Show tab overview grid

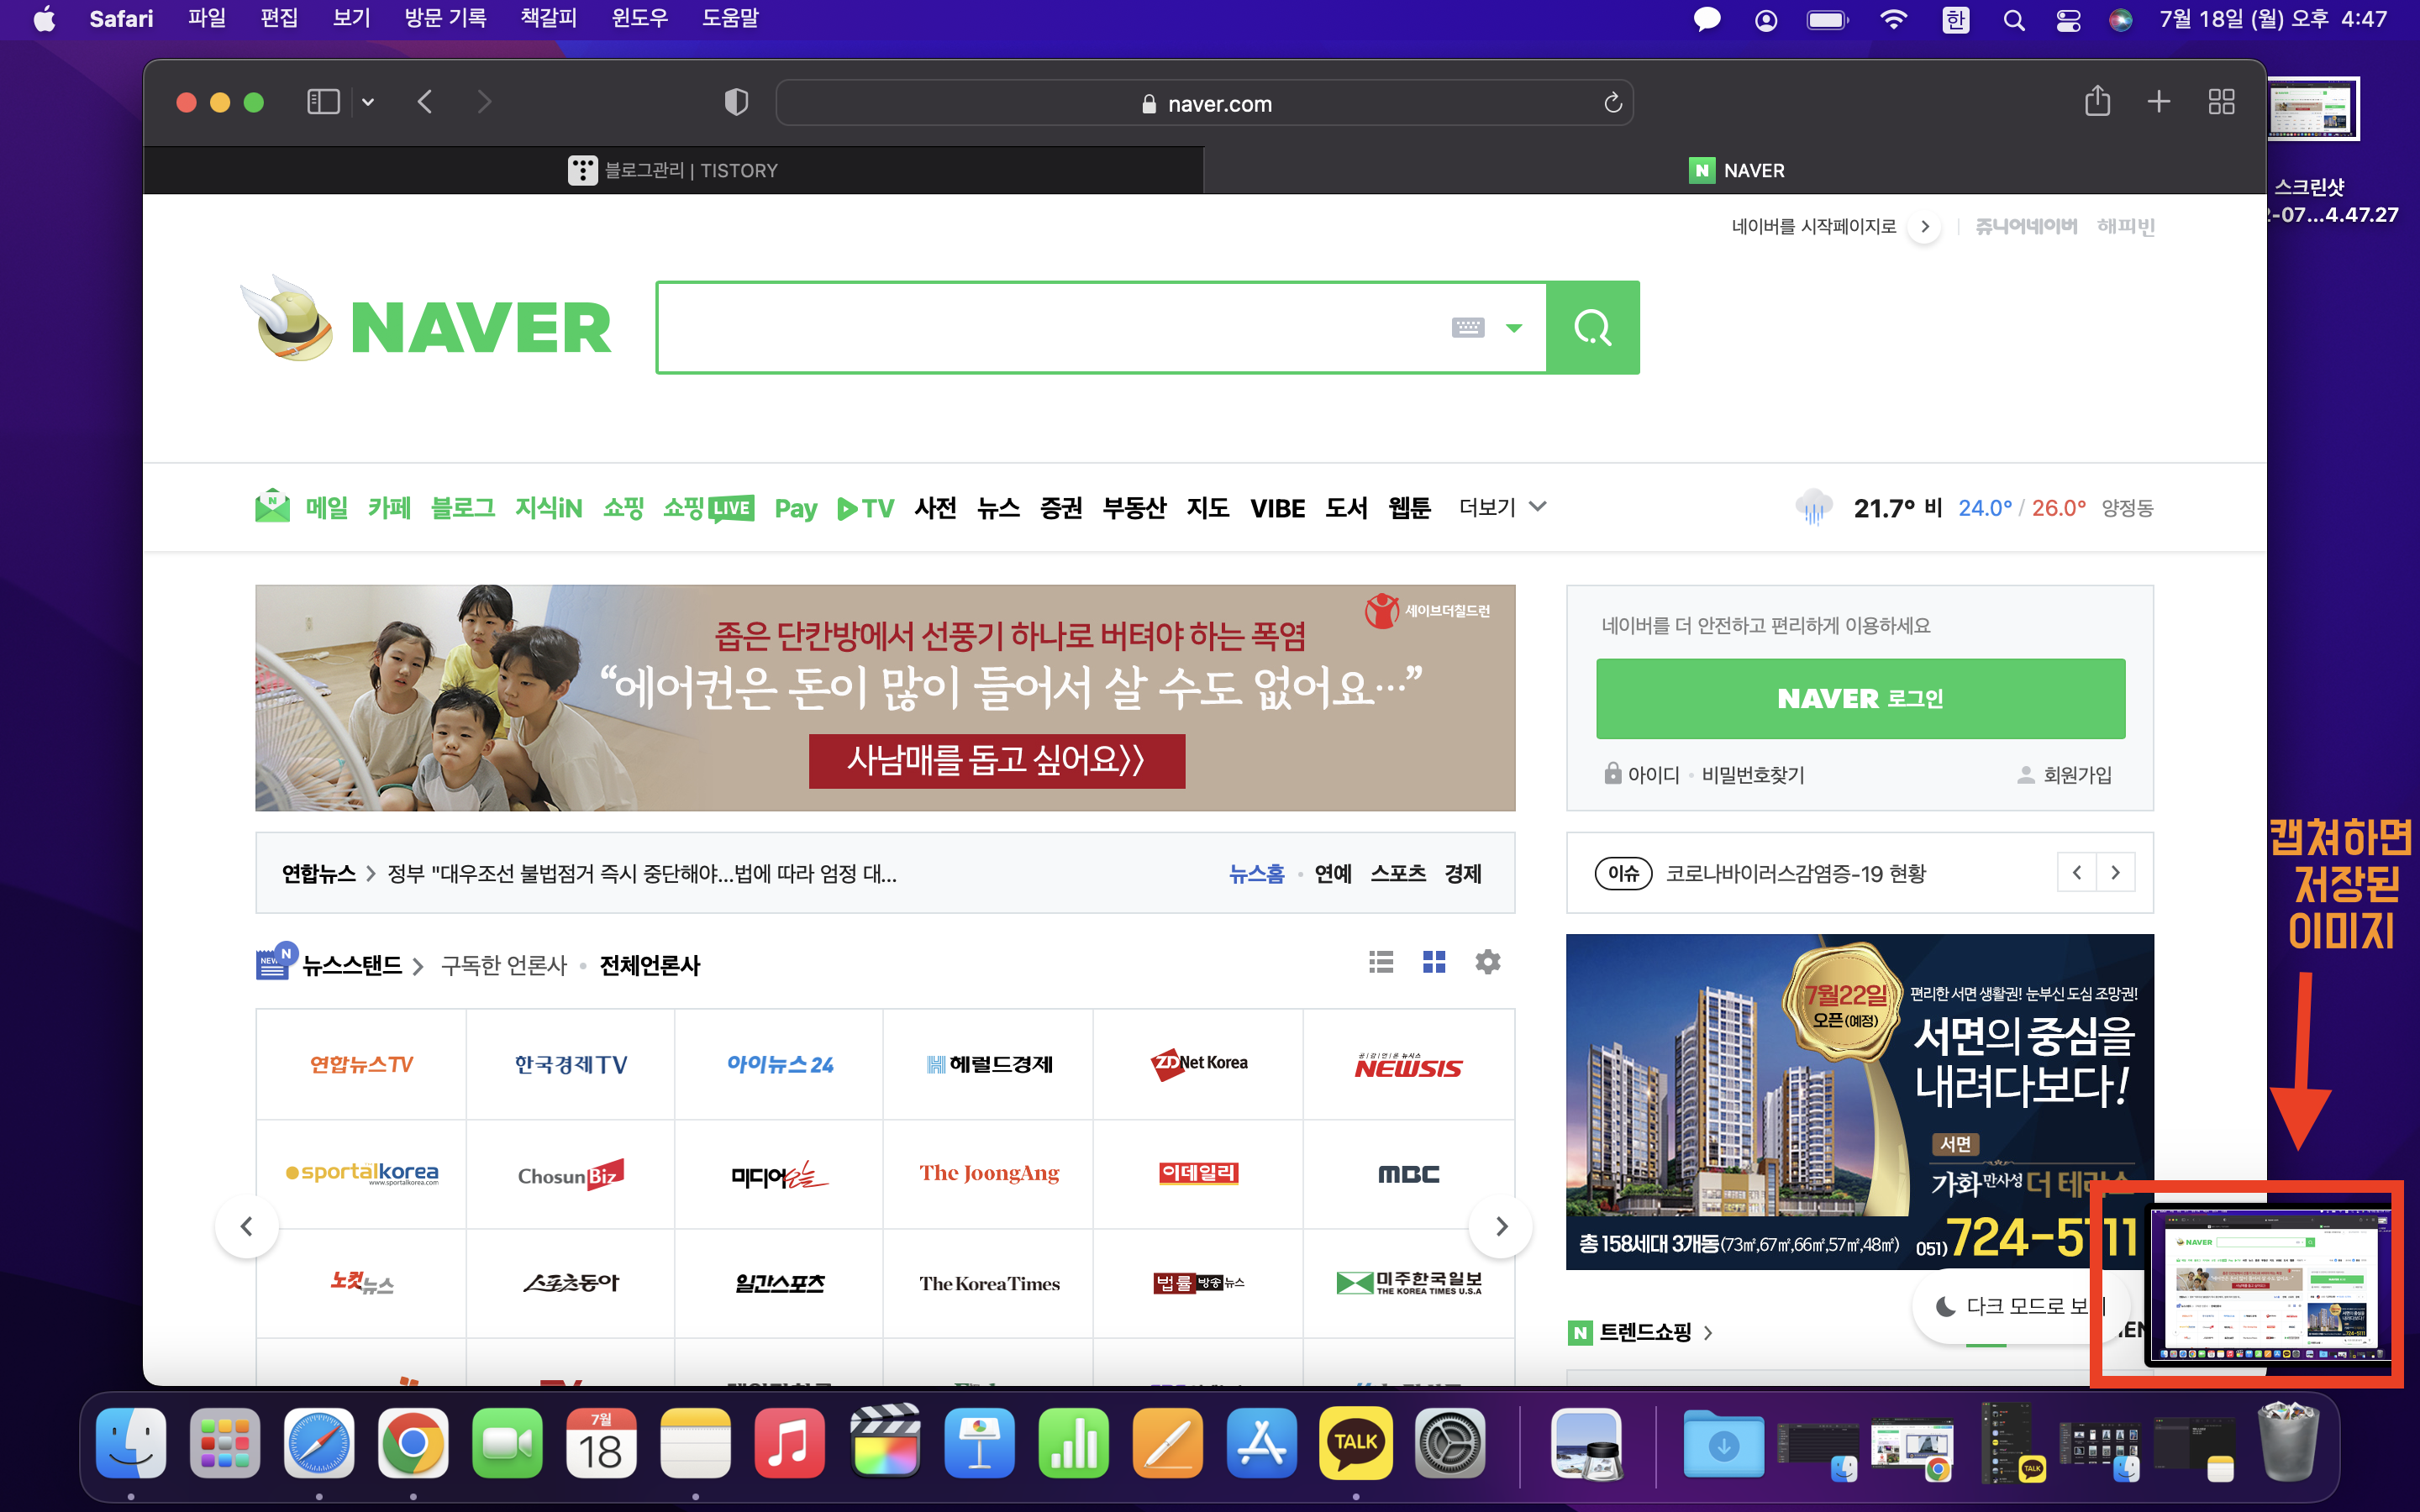[x=2221, y=101]
